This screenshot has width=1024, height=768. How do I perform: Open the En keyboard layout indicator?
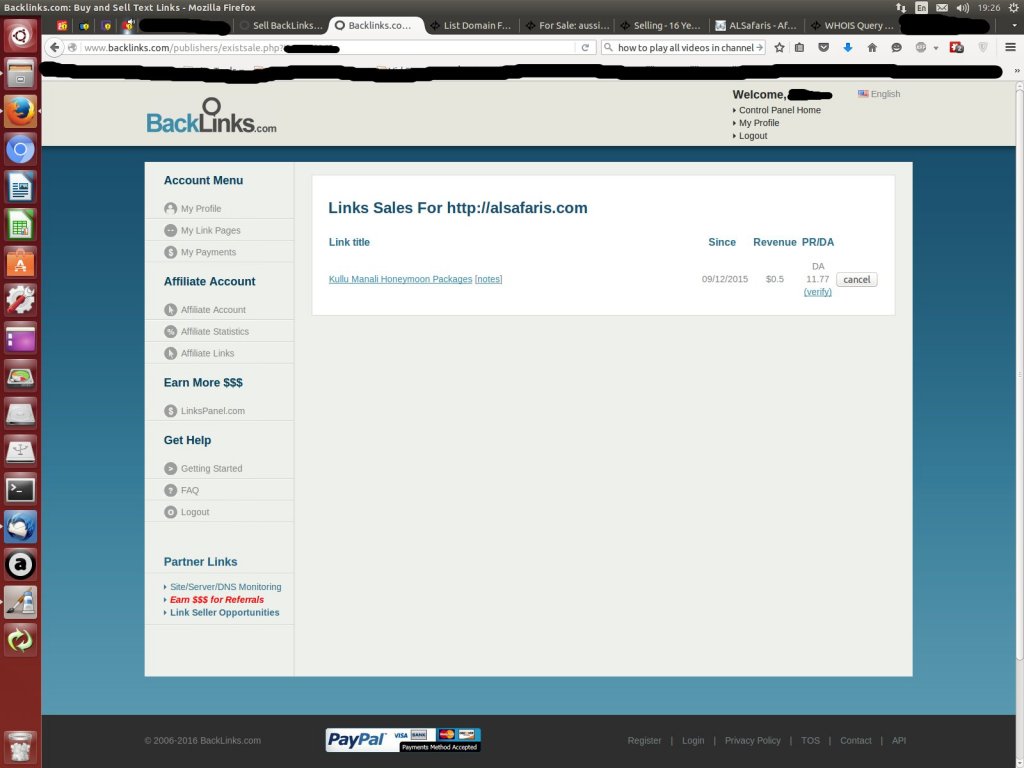coord(921,7)
